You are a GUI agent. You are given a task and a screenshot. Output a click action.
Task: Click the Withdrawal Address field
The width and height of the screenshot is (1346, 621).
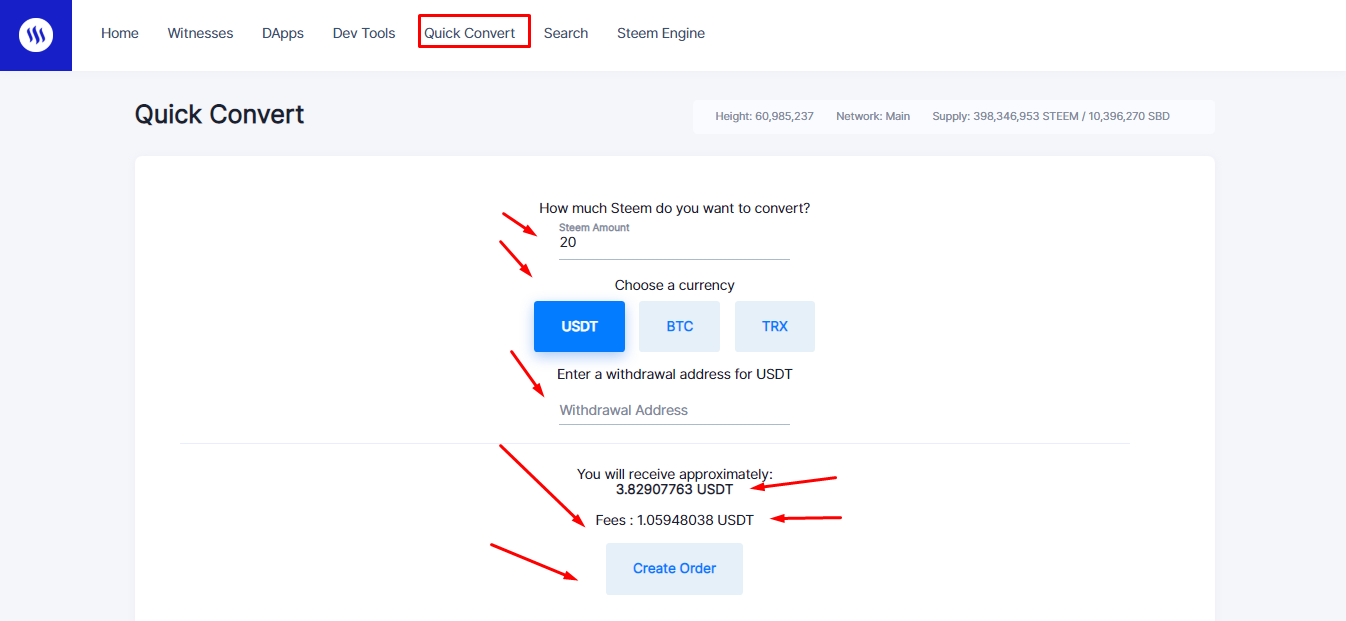coord(674,410)
